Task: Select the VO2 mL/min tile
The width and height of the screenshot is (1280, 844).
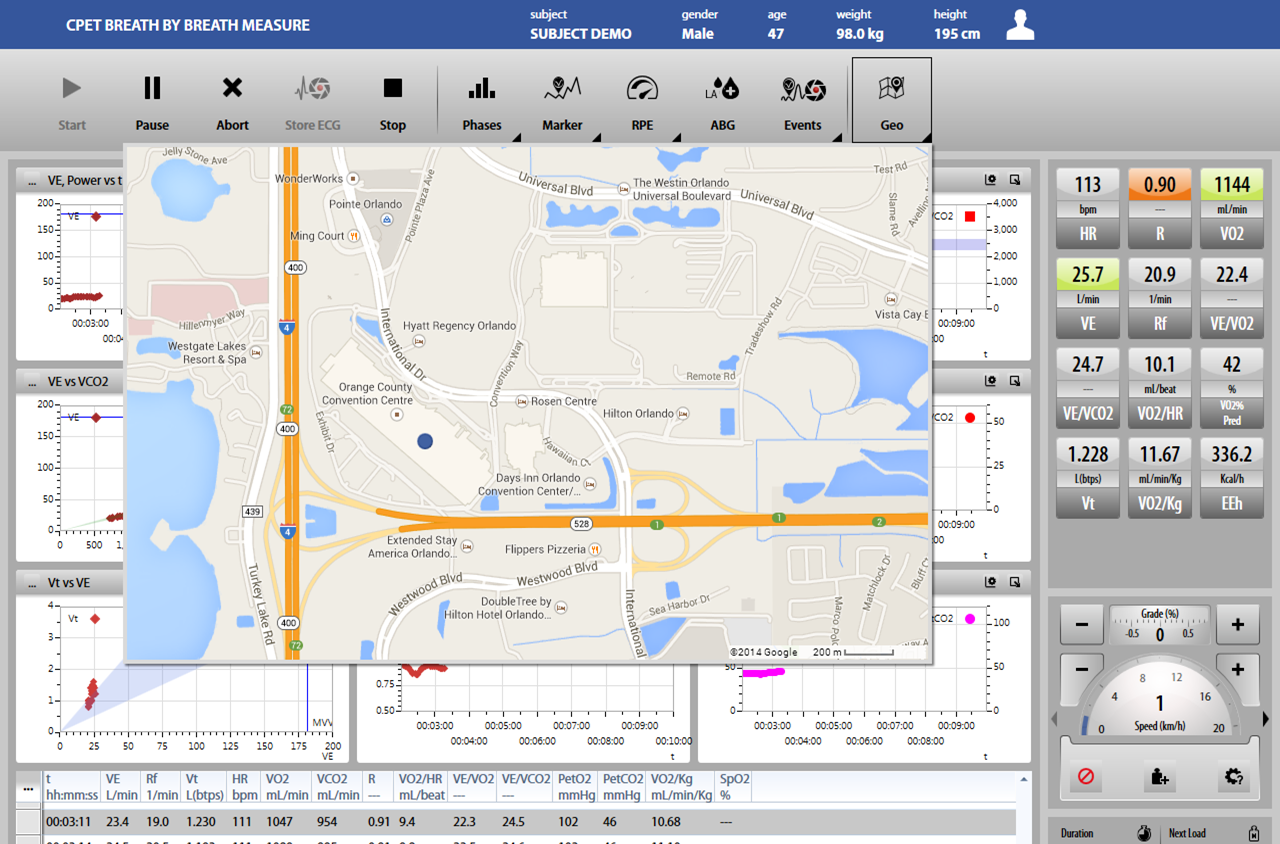Action: [x=1232, y=208]
